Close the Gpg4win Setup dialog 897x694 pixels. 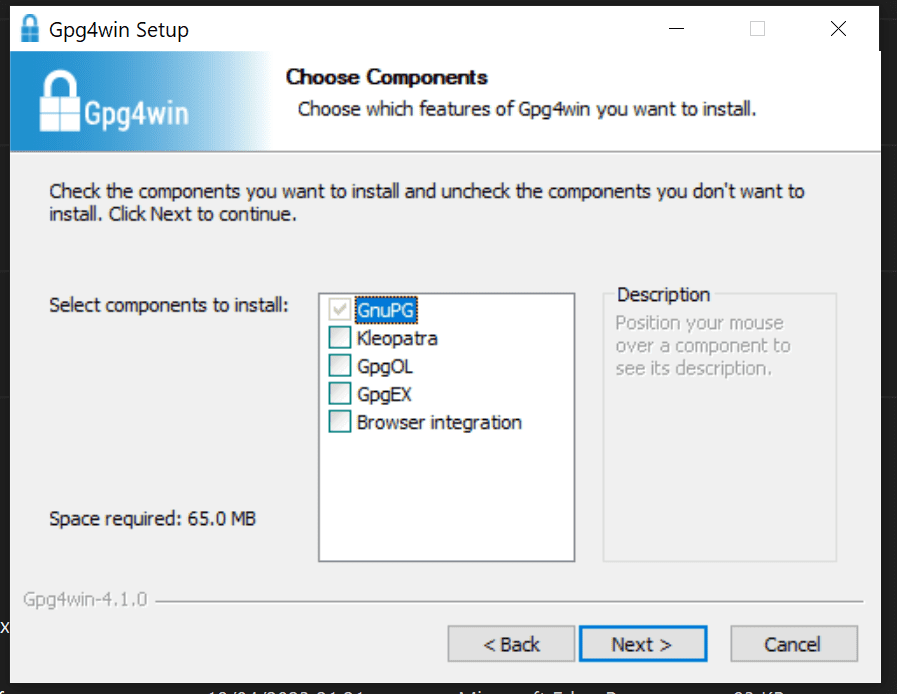coord(838,29)
